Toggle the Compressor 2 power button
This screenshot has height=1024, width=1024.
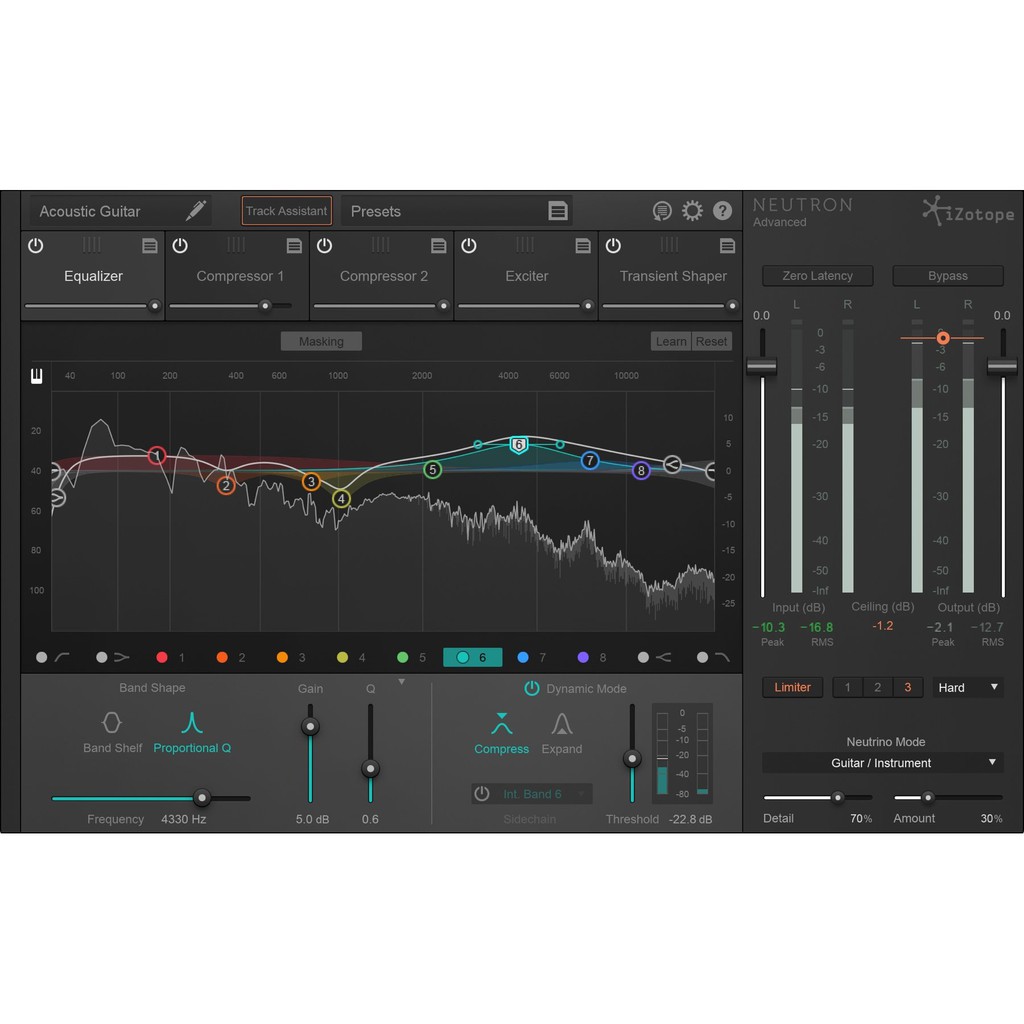click(x=324, y=246)
